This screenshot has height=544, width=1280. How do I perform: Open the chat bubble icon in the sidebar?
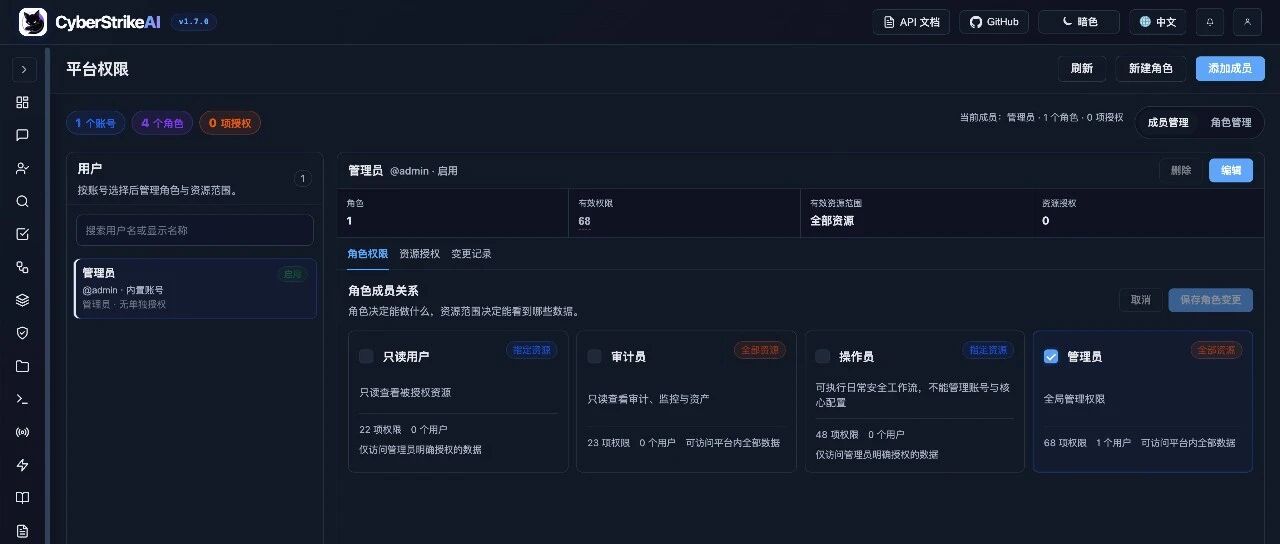point(23,135)
